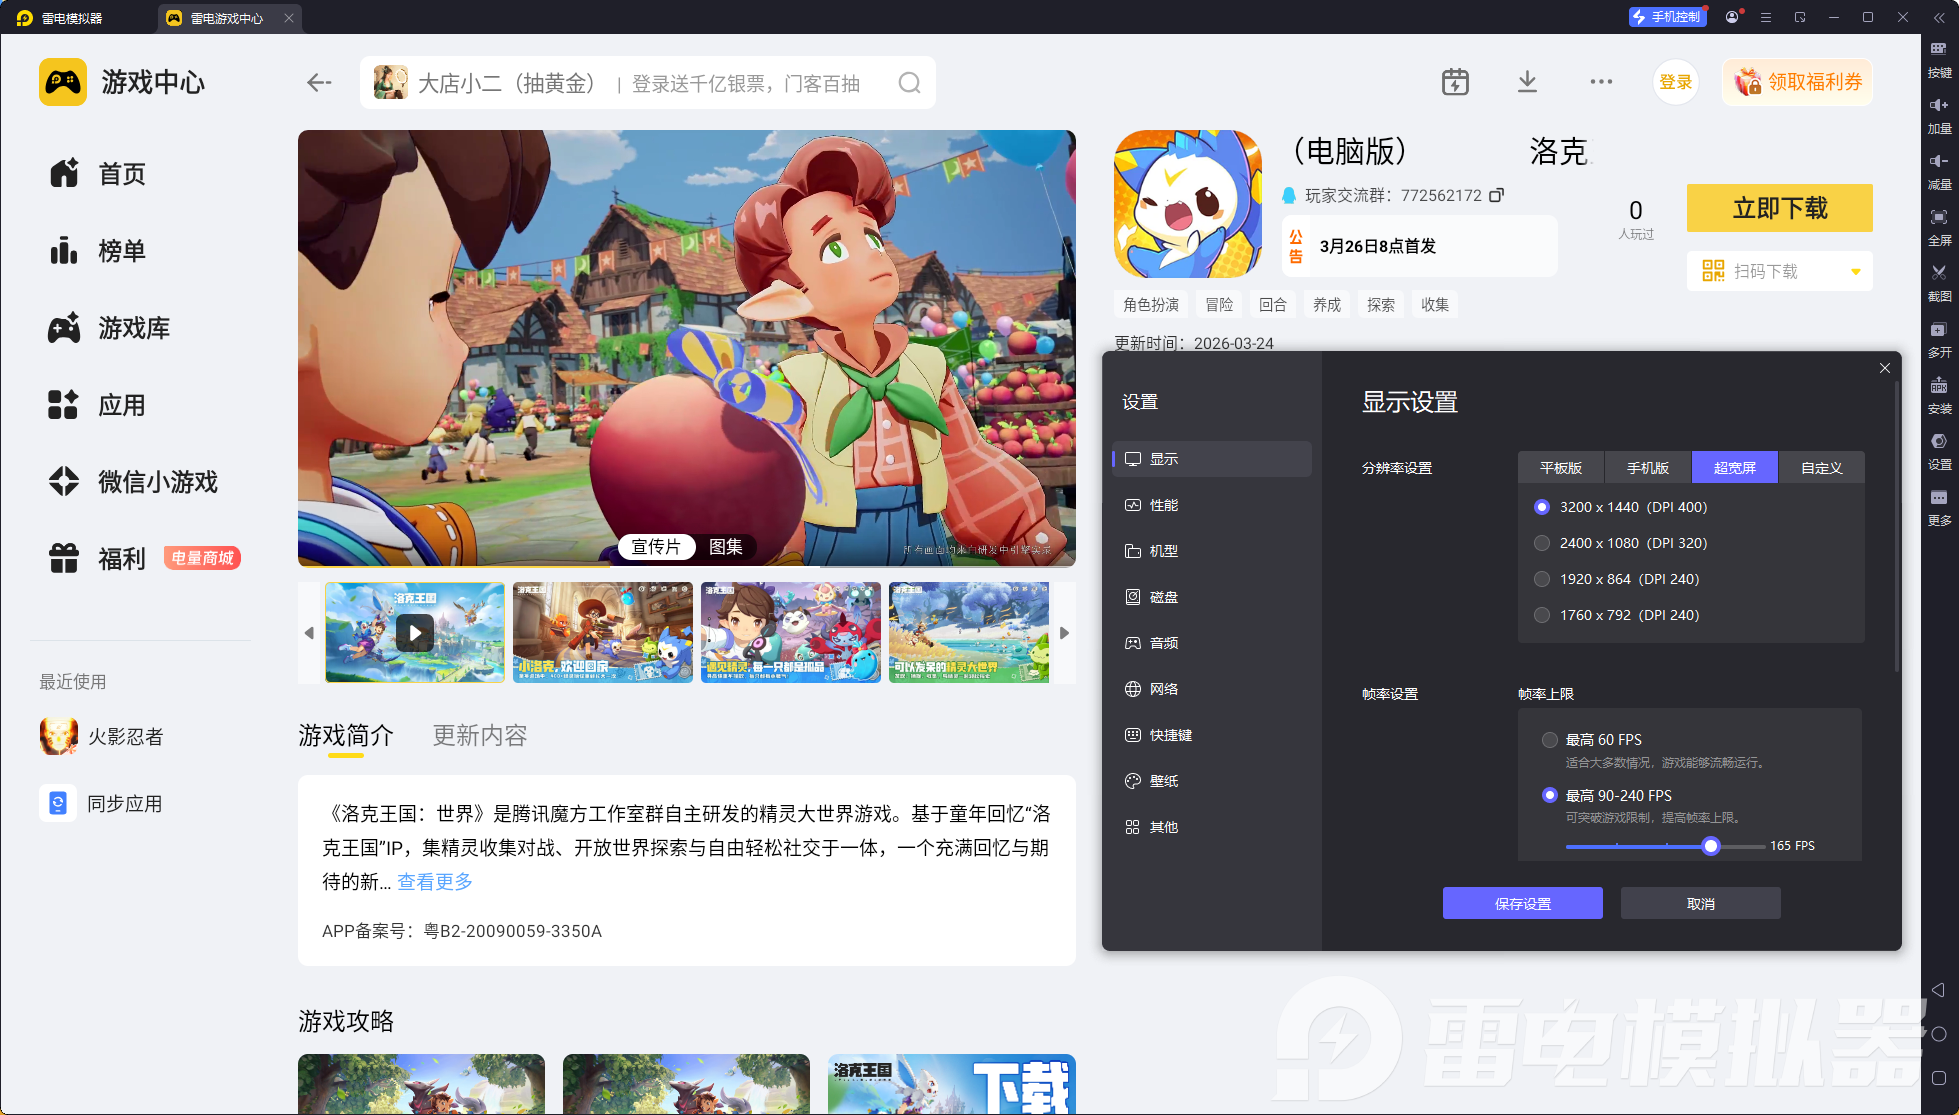Click the Save Settings (保存设置) button
This screenshot has height=1115, width=1959.
(x=1523, y=903)
